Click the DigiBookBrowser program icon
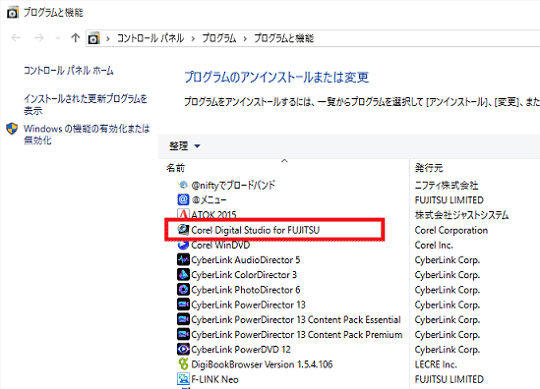 click(x=183, y=364)
